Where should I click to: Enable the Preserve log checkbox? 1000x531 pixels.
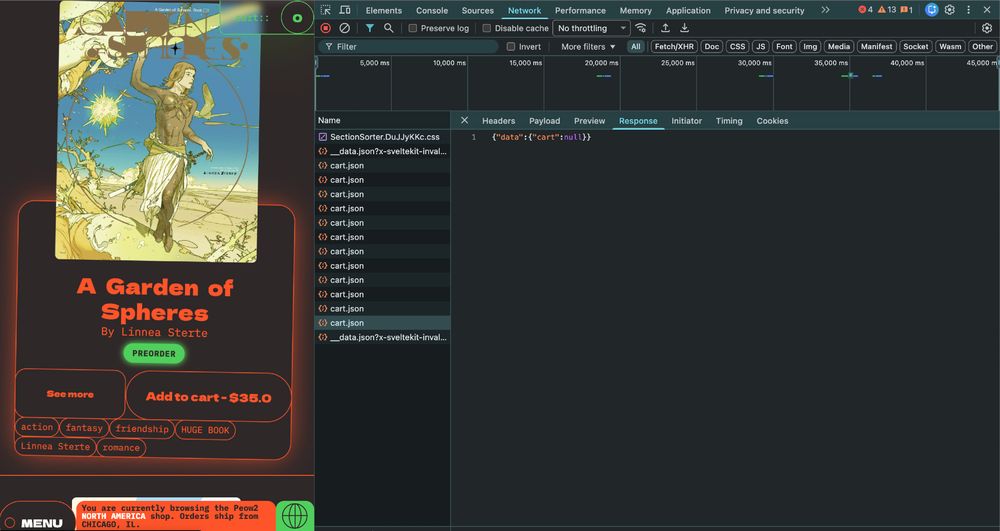tap(413, 28)
